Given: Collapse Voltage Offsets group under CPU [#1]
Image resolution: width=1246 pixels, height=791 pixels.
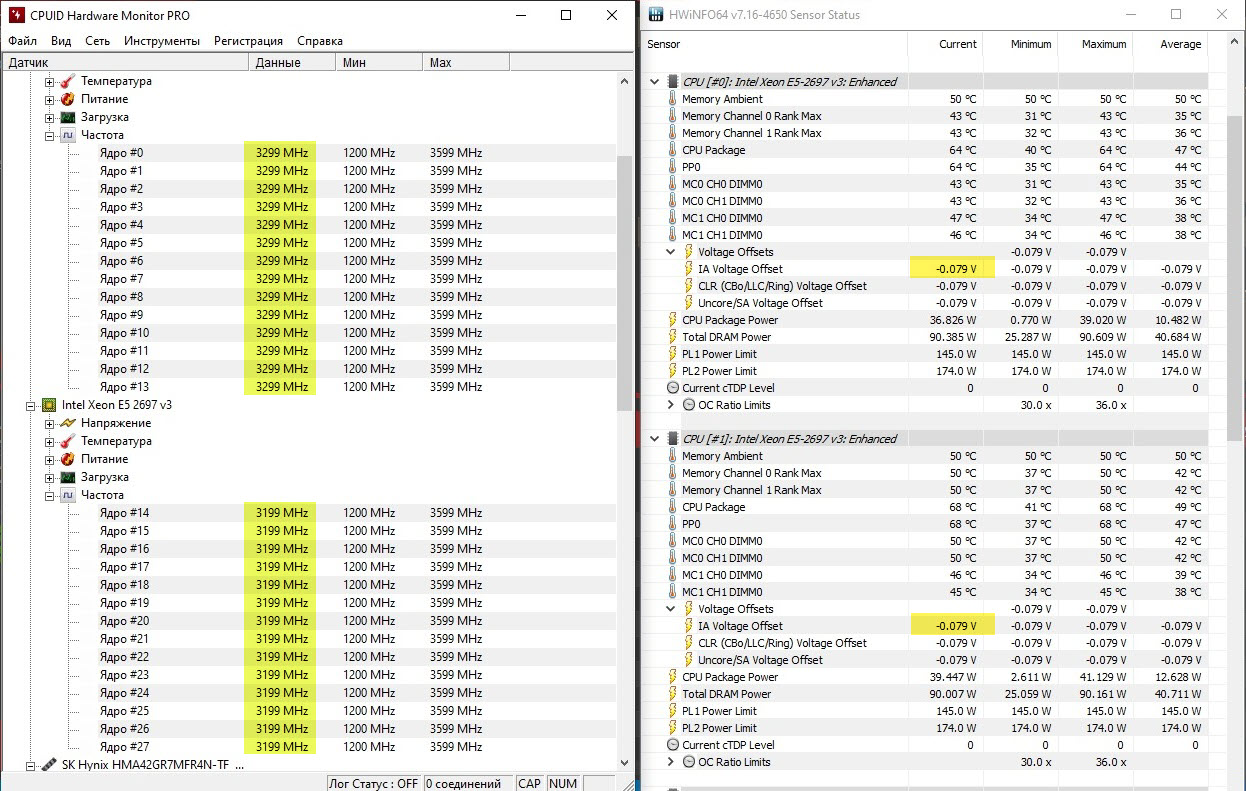Looking at the screenshot, I should (671, 609).
